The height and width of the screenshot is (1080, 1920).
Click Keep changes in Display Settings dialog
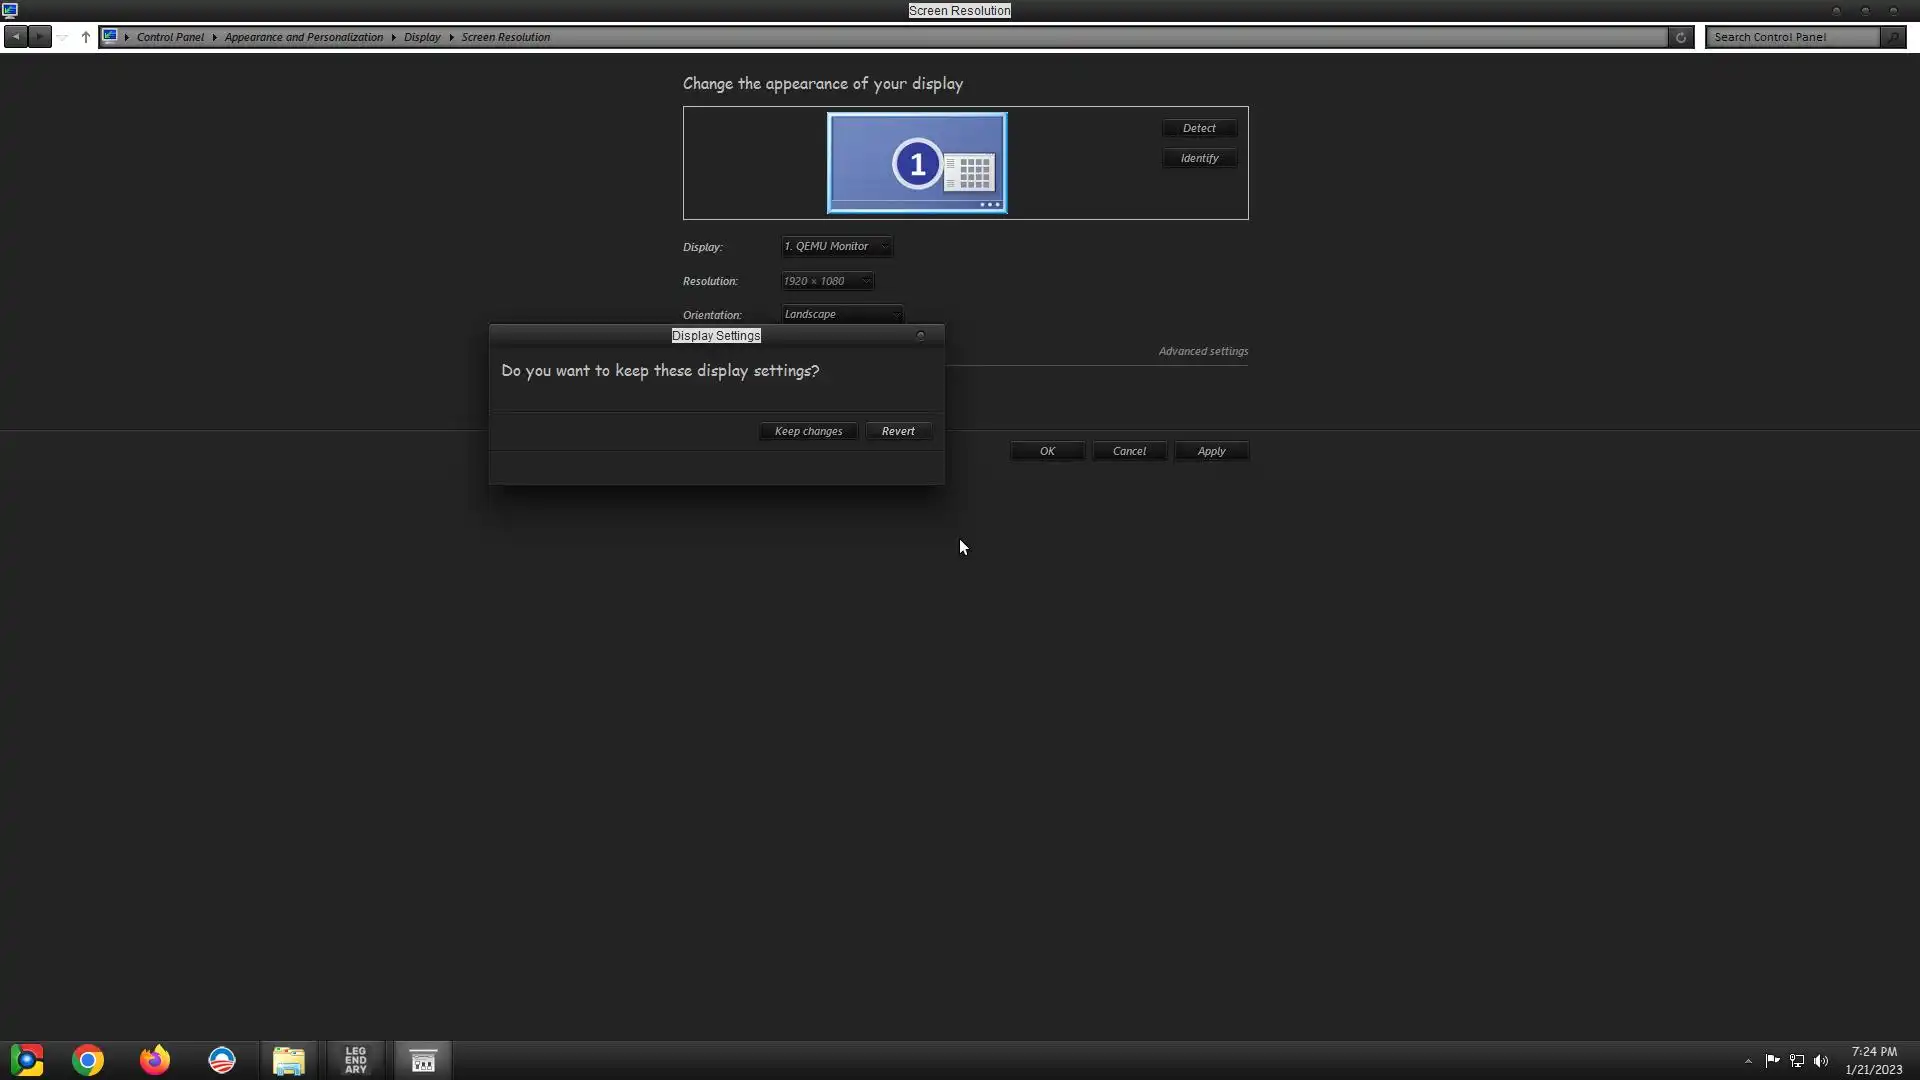coord(808,431)
